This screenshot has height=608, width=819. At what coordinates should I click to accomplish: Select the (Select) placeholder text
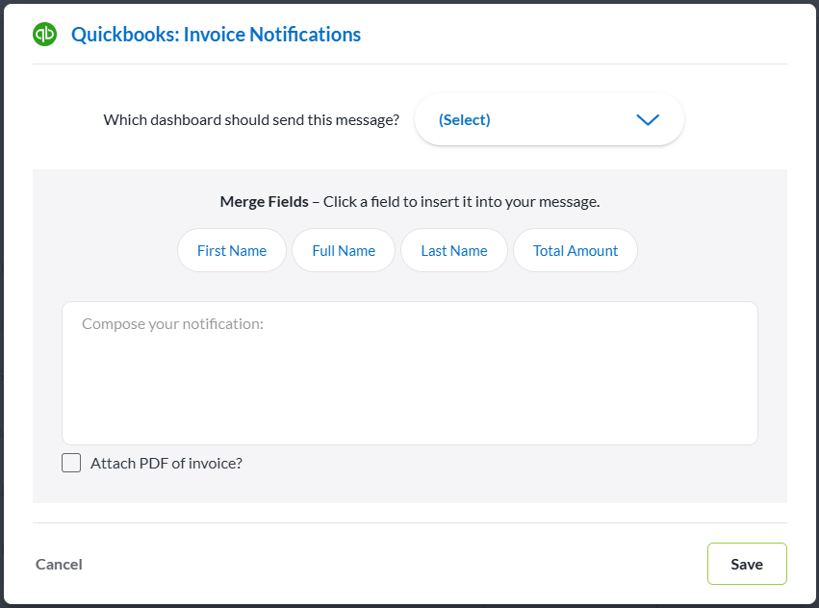[x=463, y=119]
